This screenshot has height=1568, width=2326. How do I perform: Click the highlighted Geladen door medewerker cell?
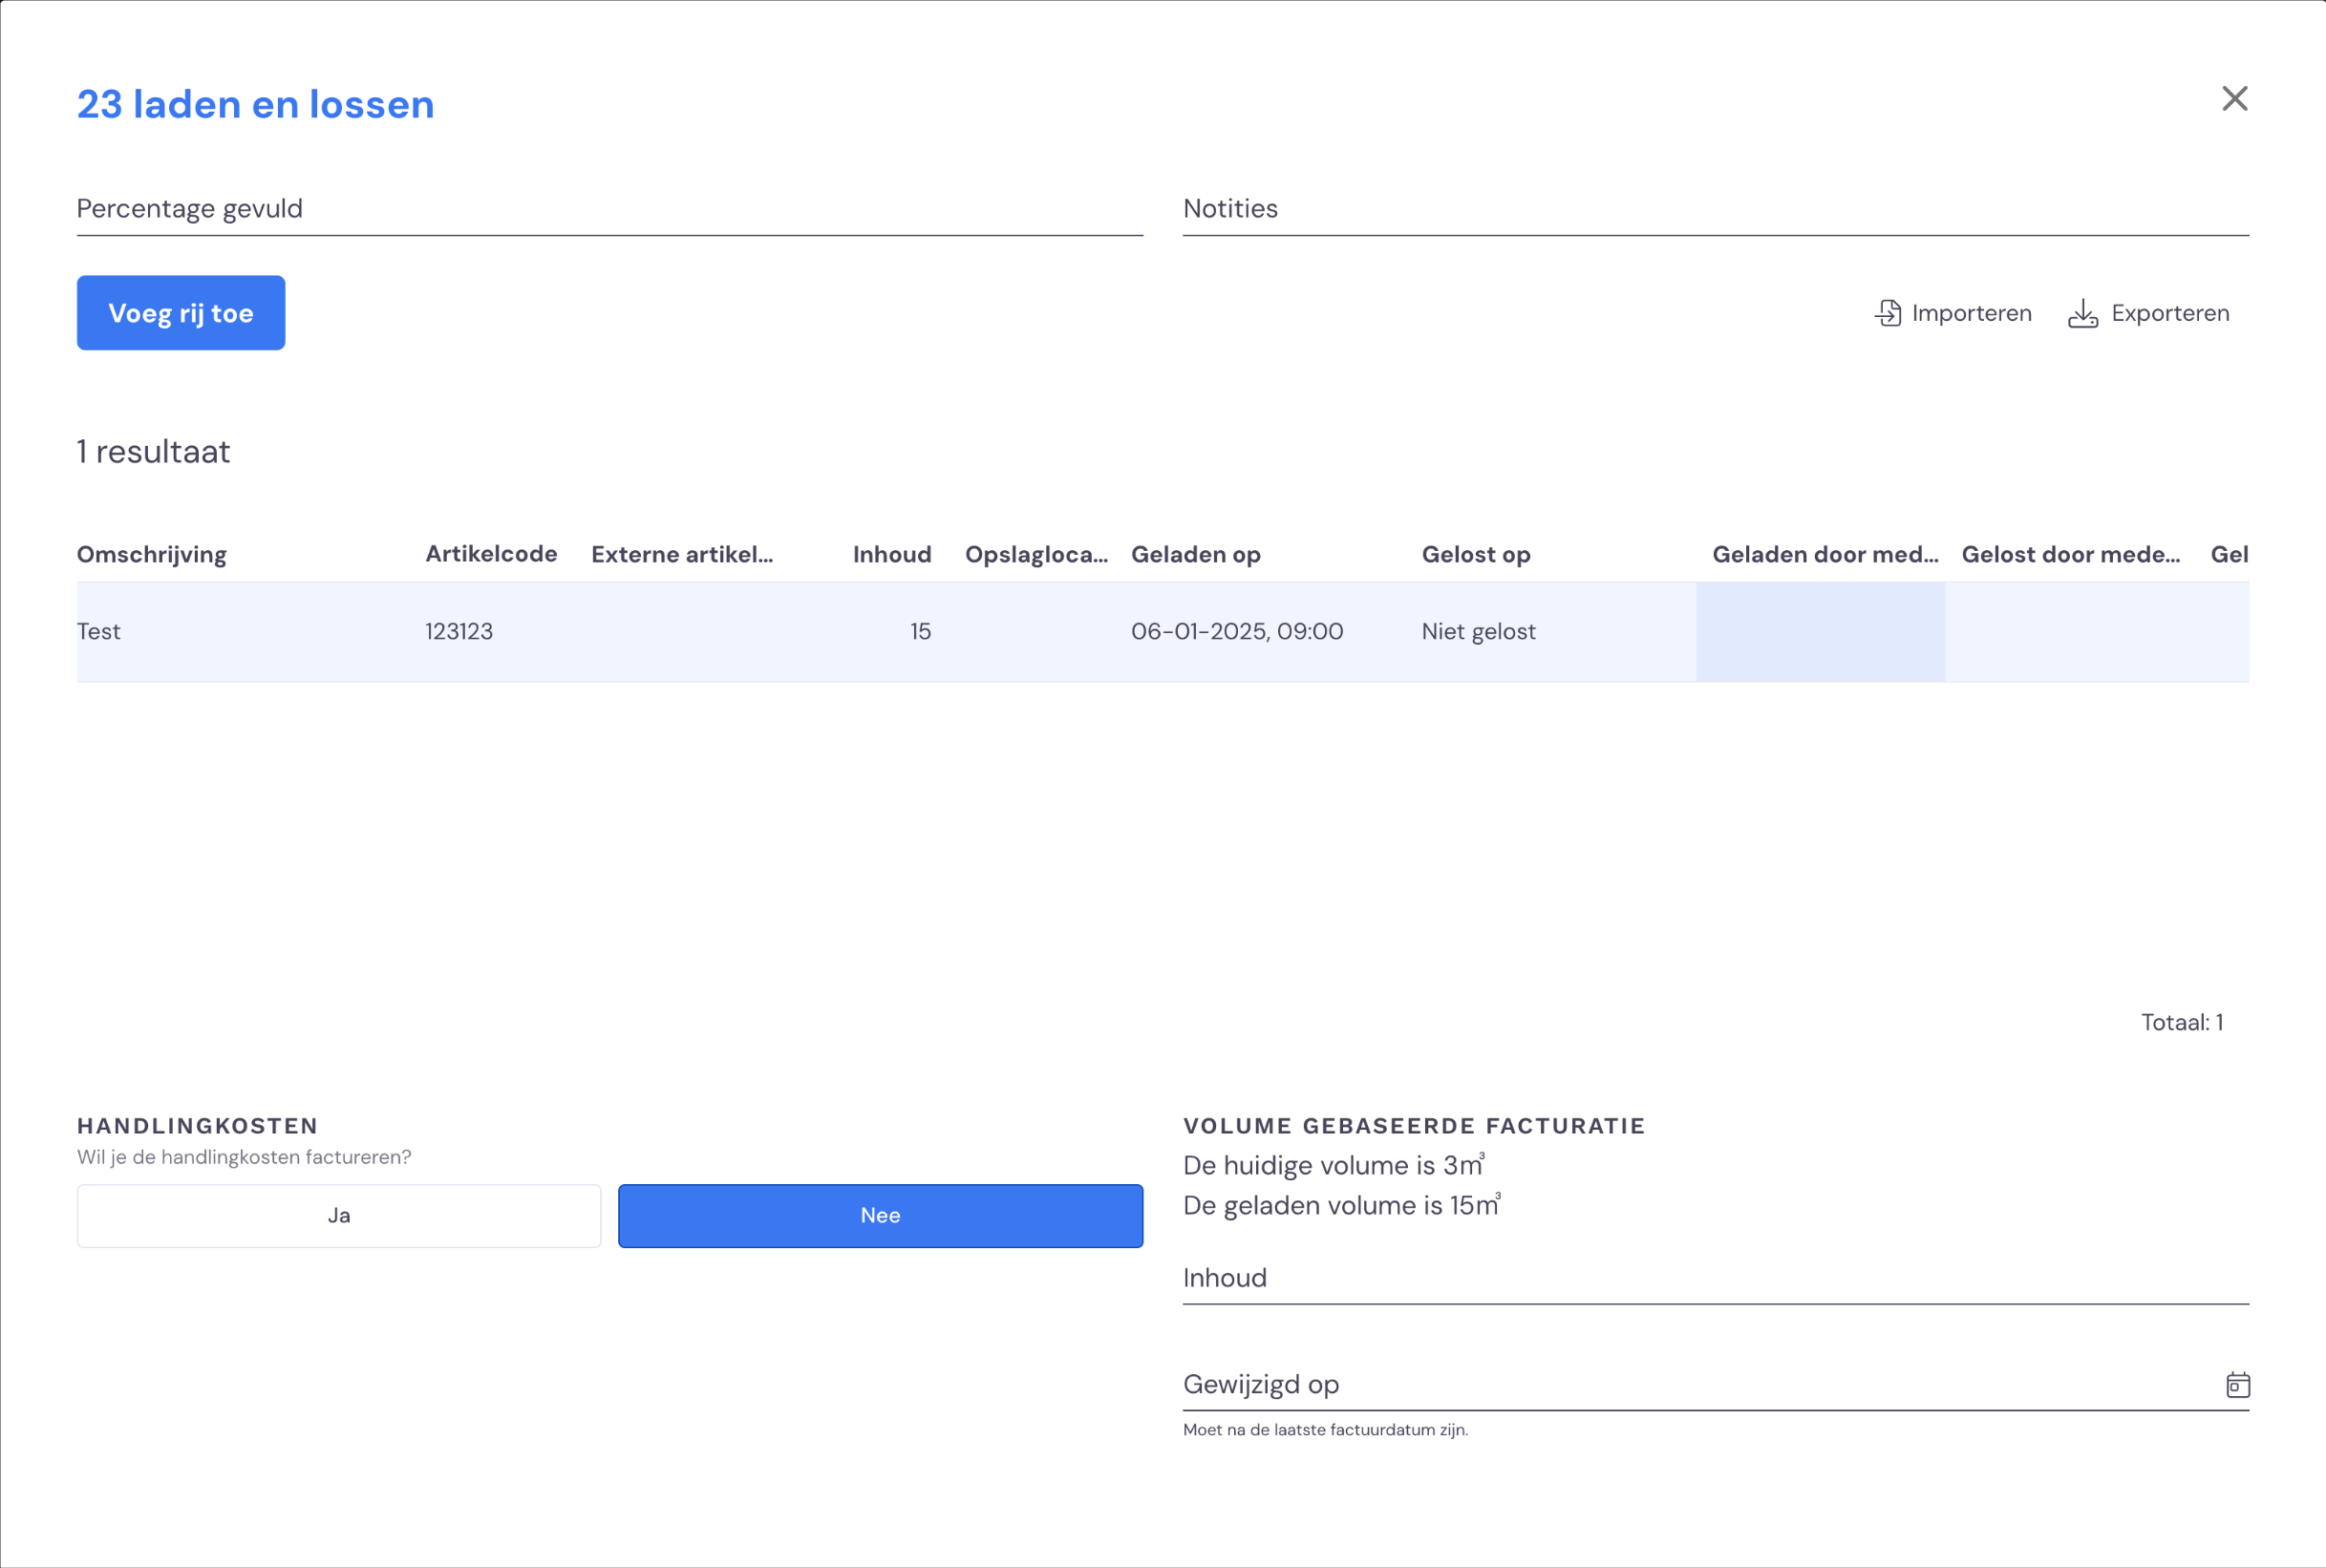coord(1820,632)
